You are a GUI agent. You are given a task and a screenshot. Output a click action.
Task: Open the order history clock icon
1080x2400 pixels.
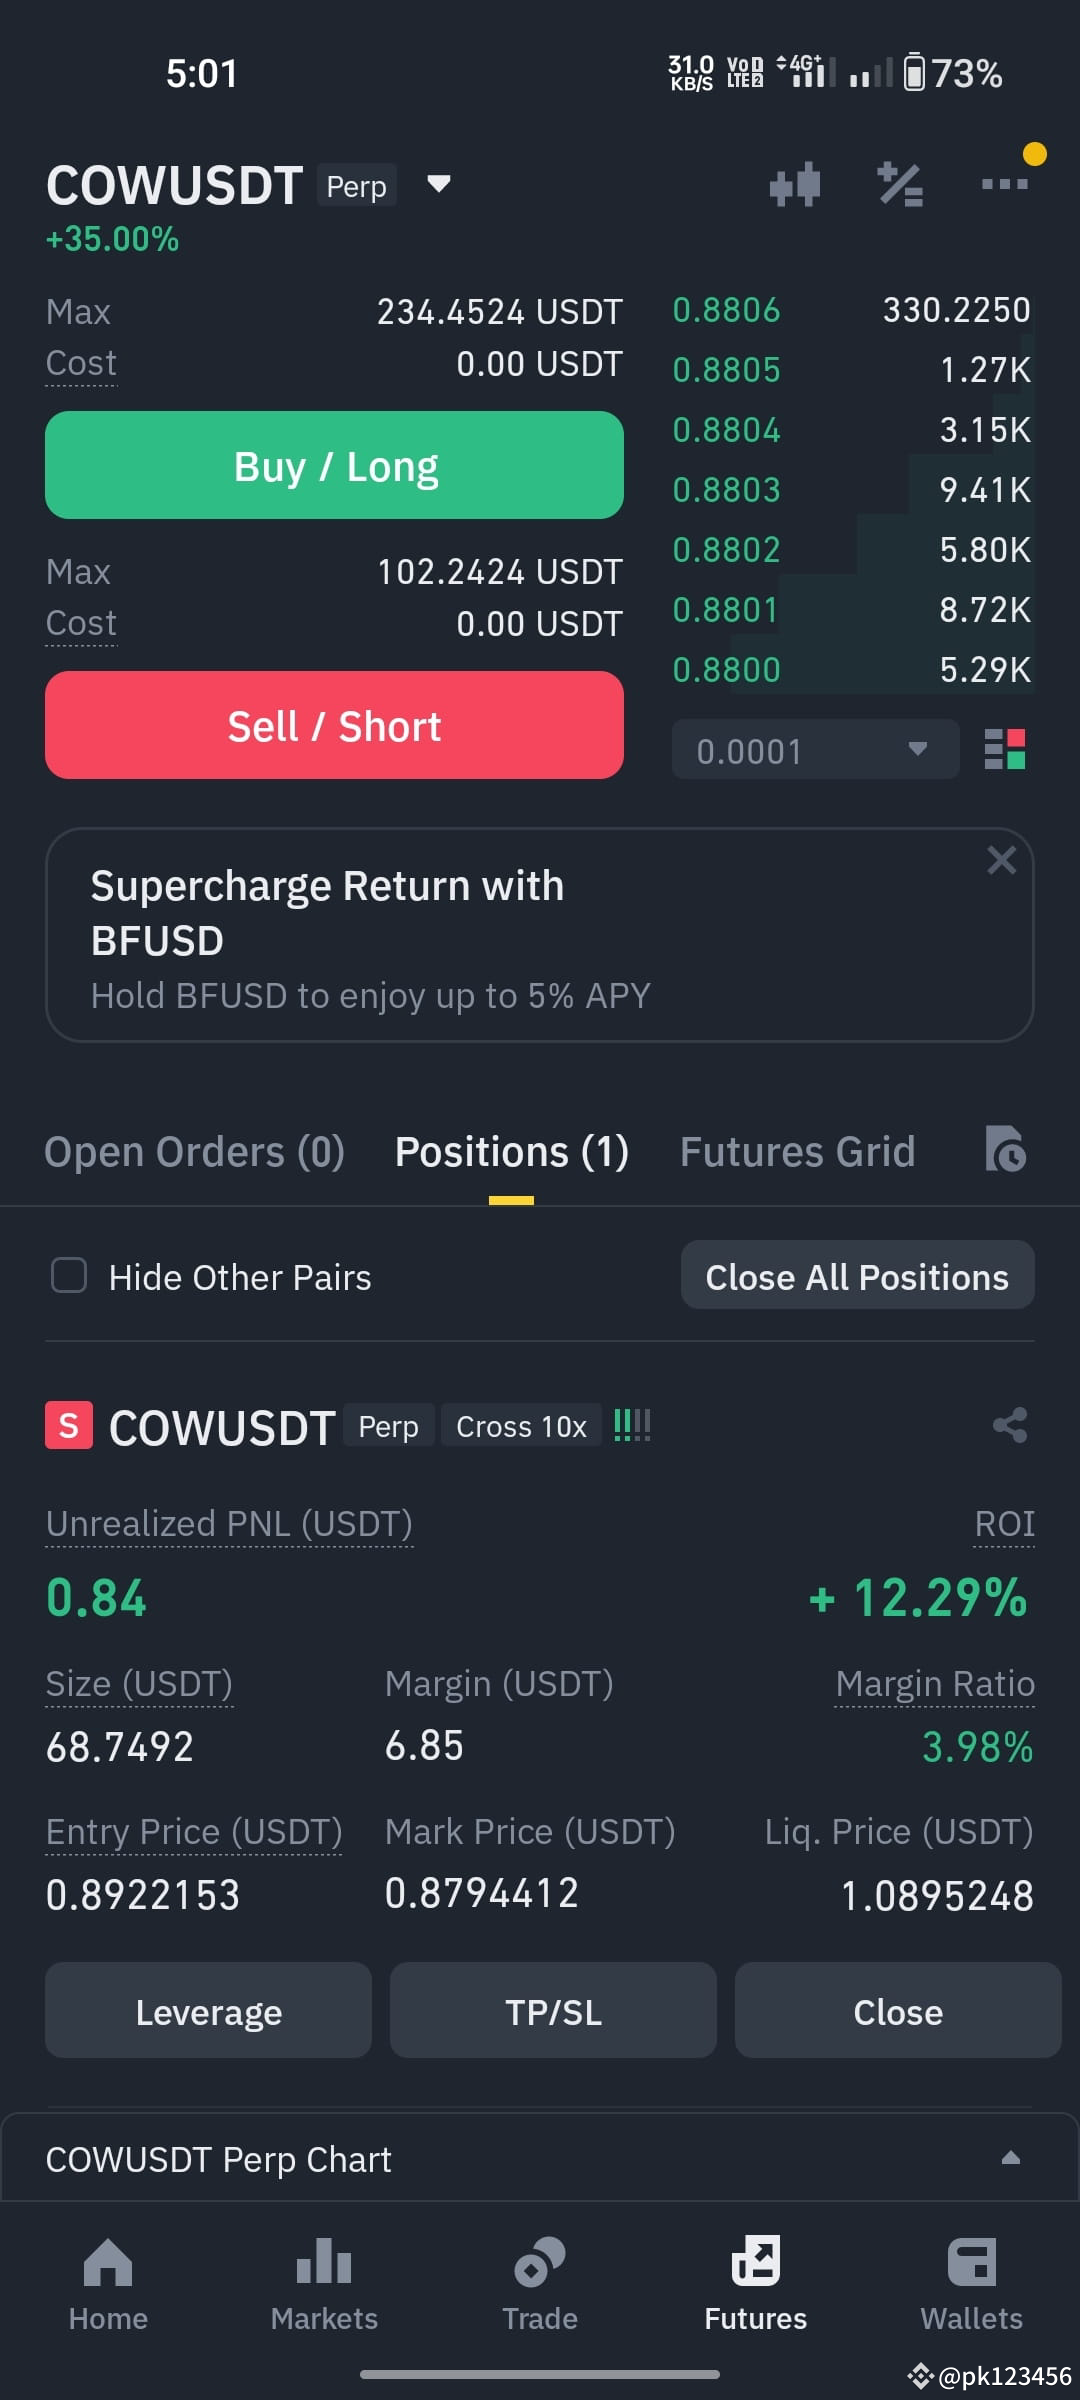click(1006, 1149)
